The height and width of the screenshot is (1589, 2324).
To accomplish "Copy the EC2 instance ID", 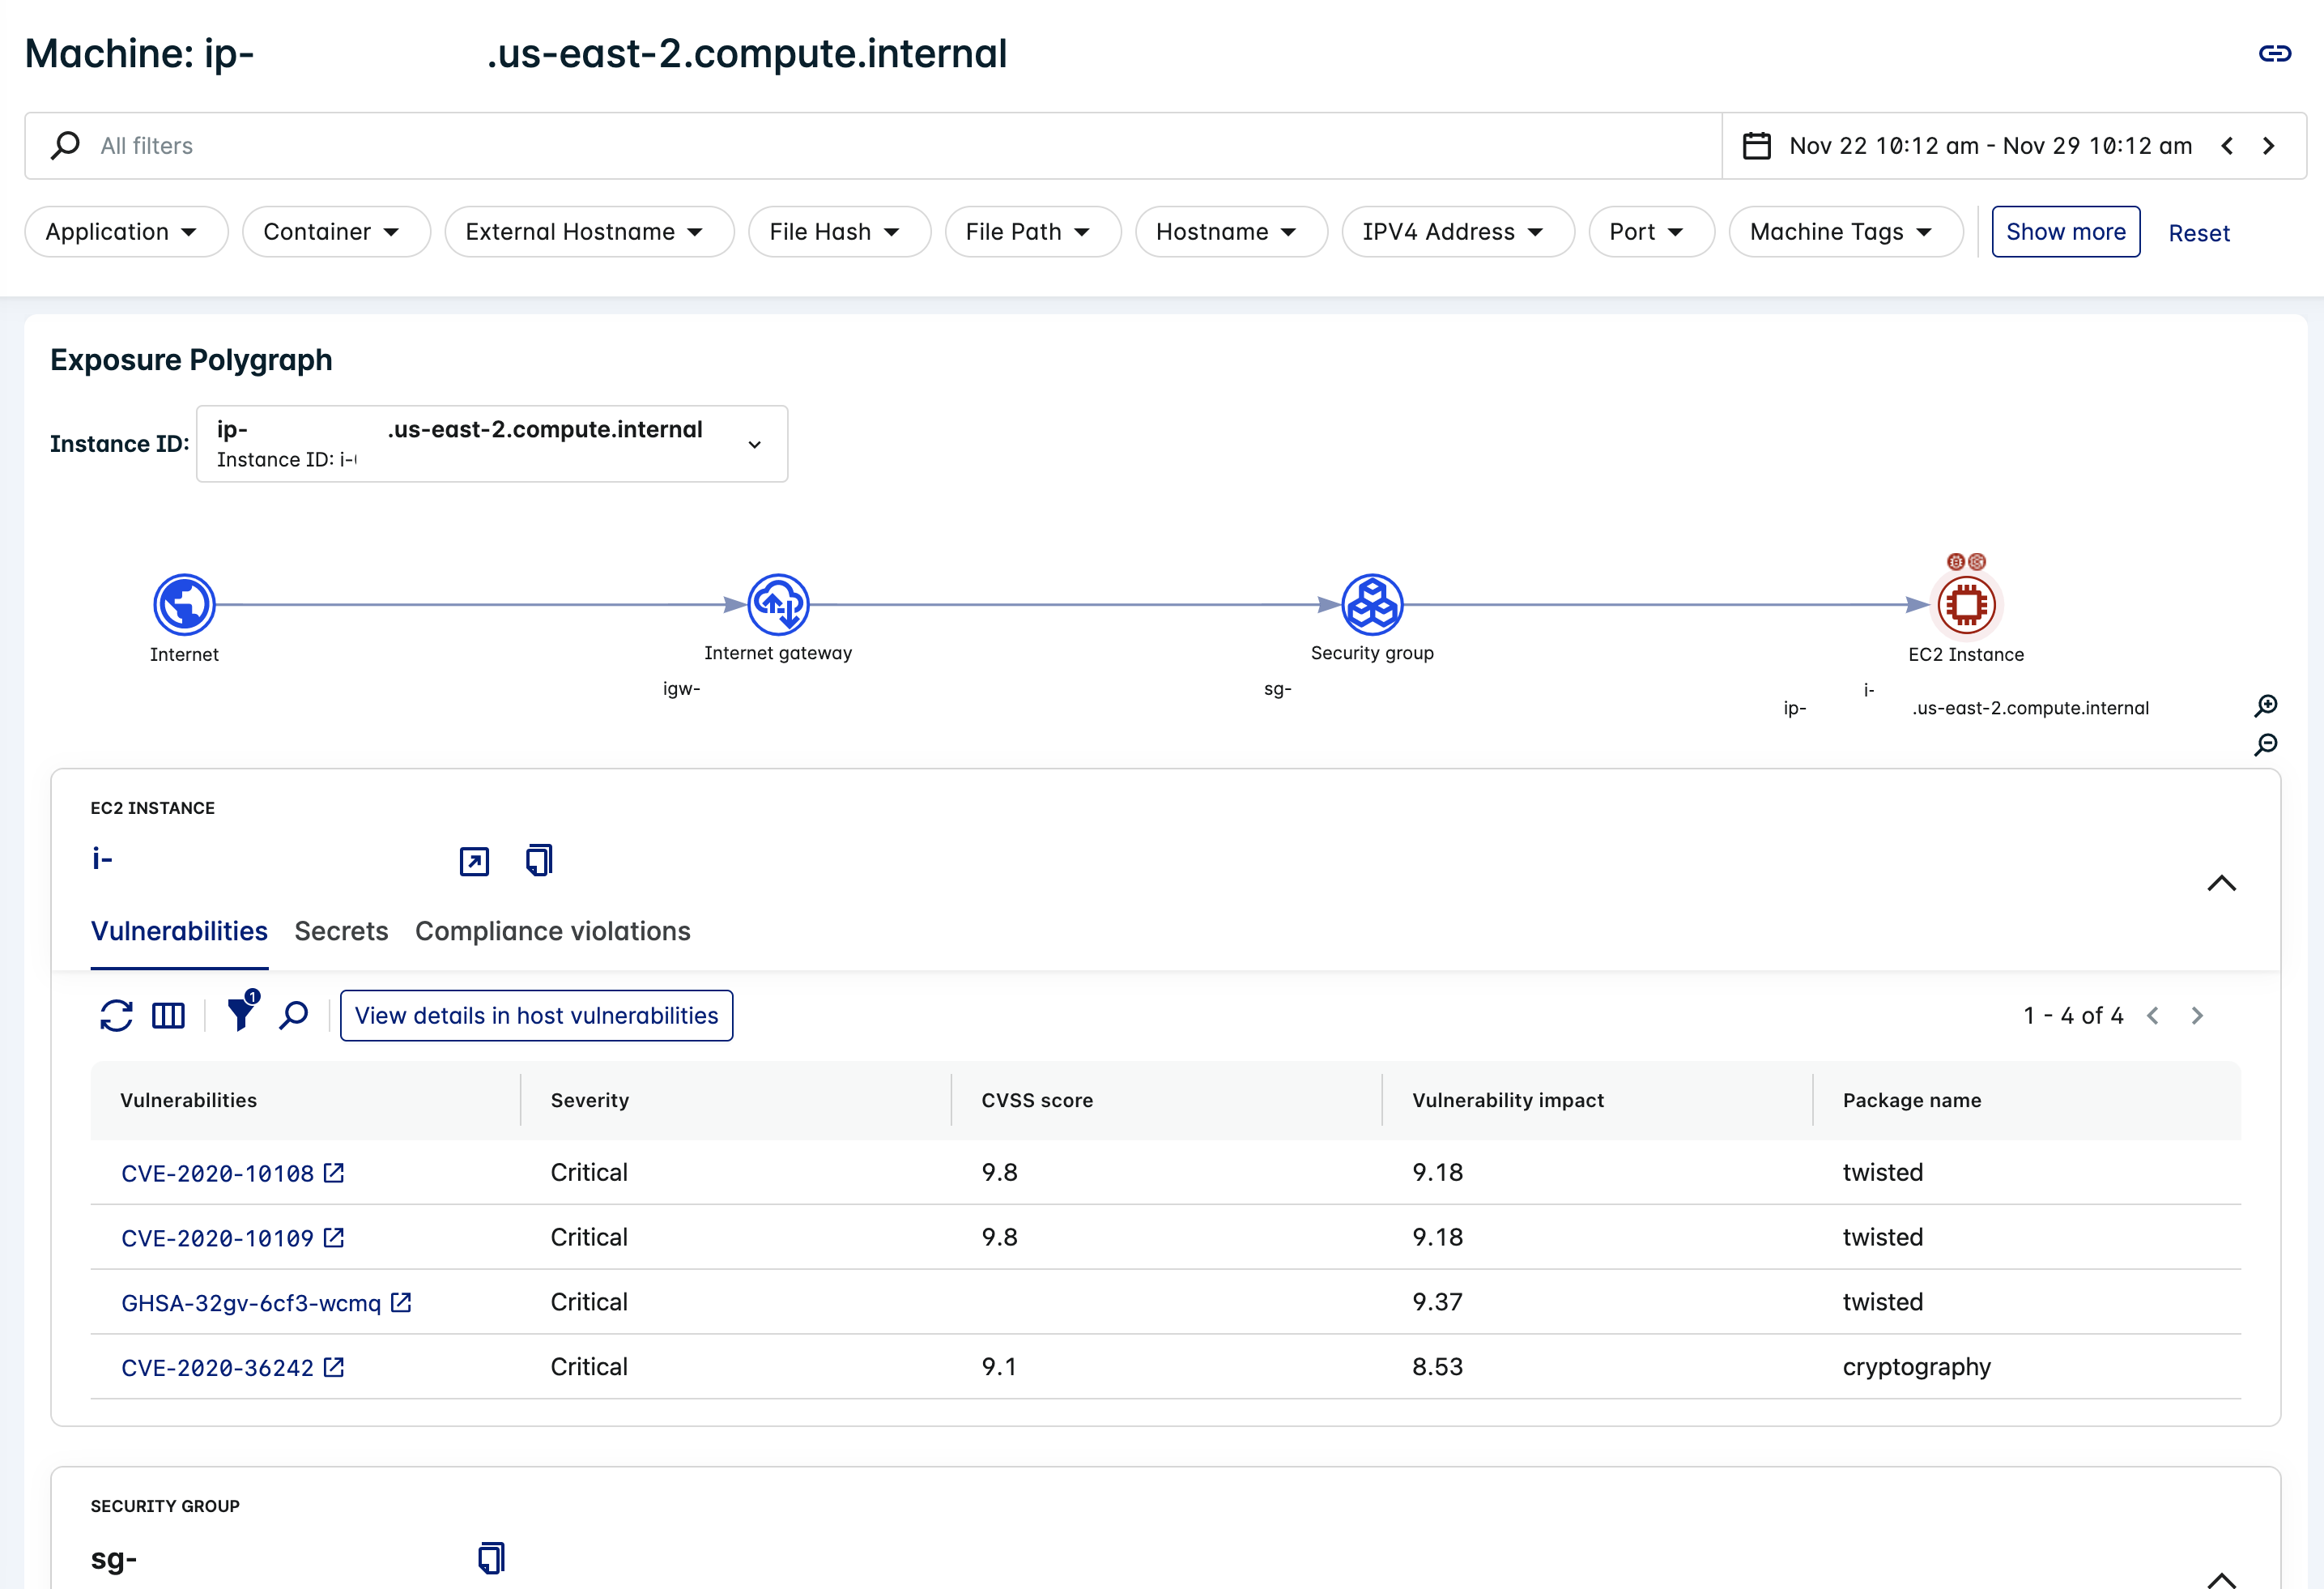I will click(x=539, y=860).
